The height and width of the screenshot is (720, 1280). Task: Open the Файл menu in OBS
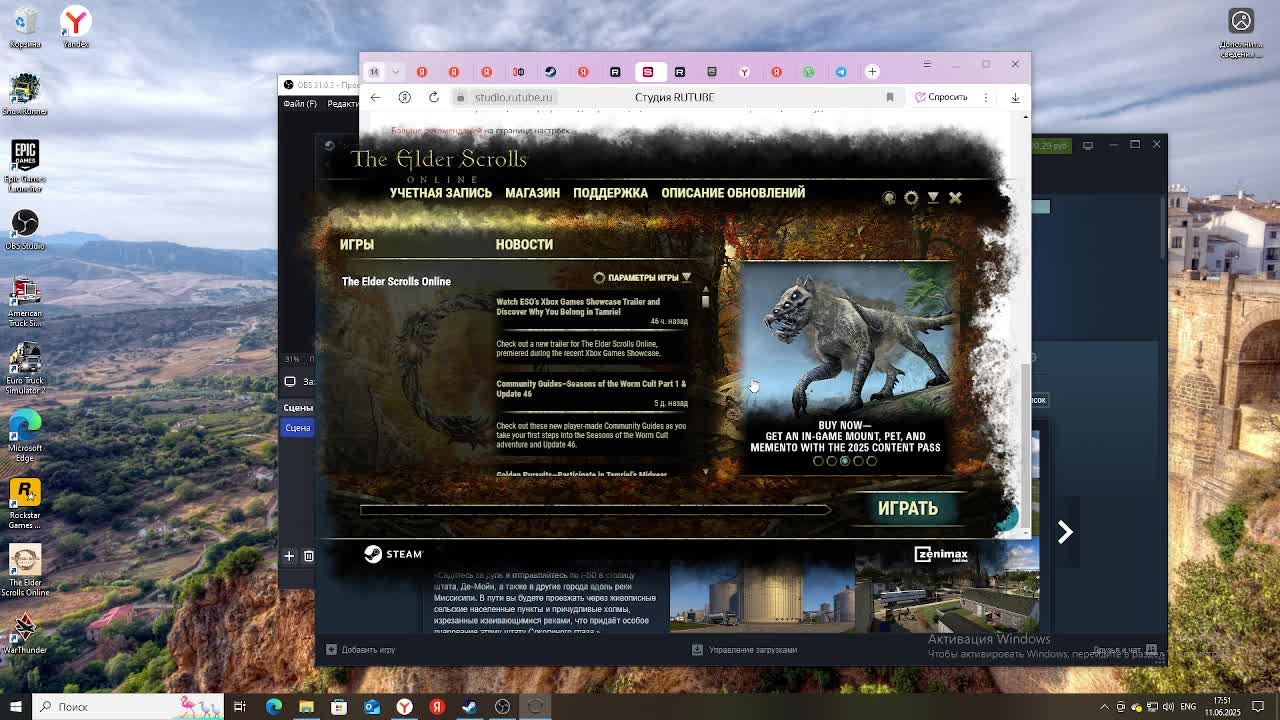coord(300,104)
